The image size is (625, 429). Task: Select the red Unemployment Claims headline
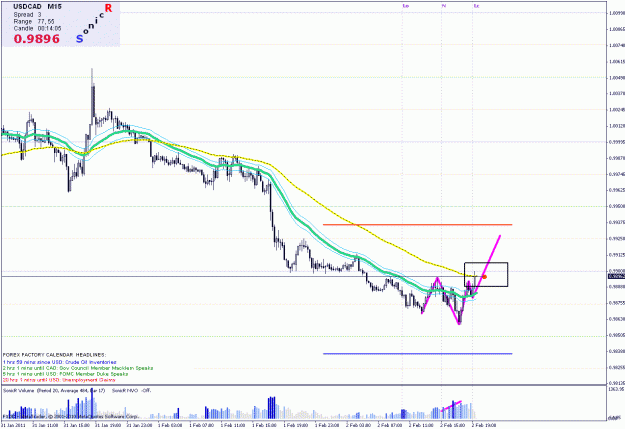(x=59, y=380)
